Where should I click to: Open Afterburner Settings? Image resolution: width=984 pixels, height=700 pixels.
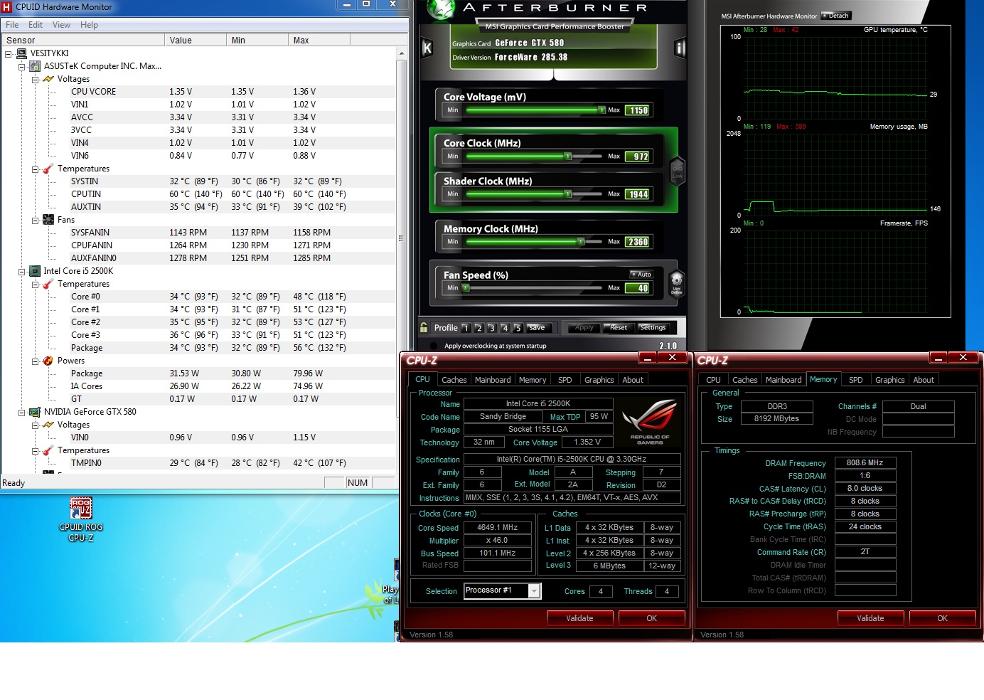(652, 328)
